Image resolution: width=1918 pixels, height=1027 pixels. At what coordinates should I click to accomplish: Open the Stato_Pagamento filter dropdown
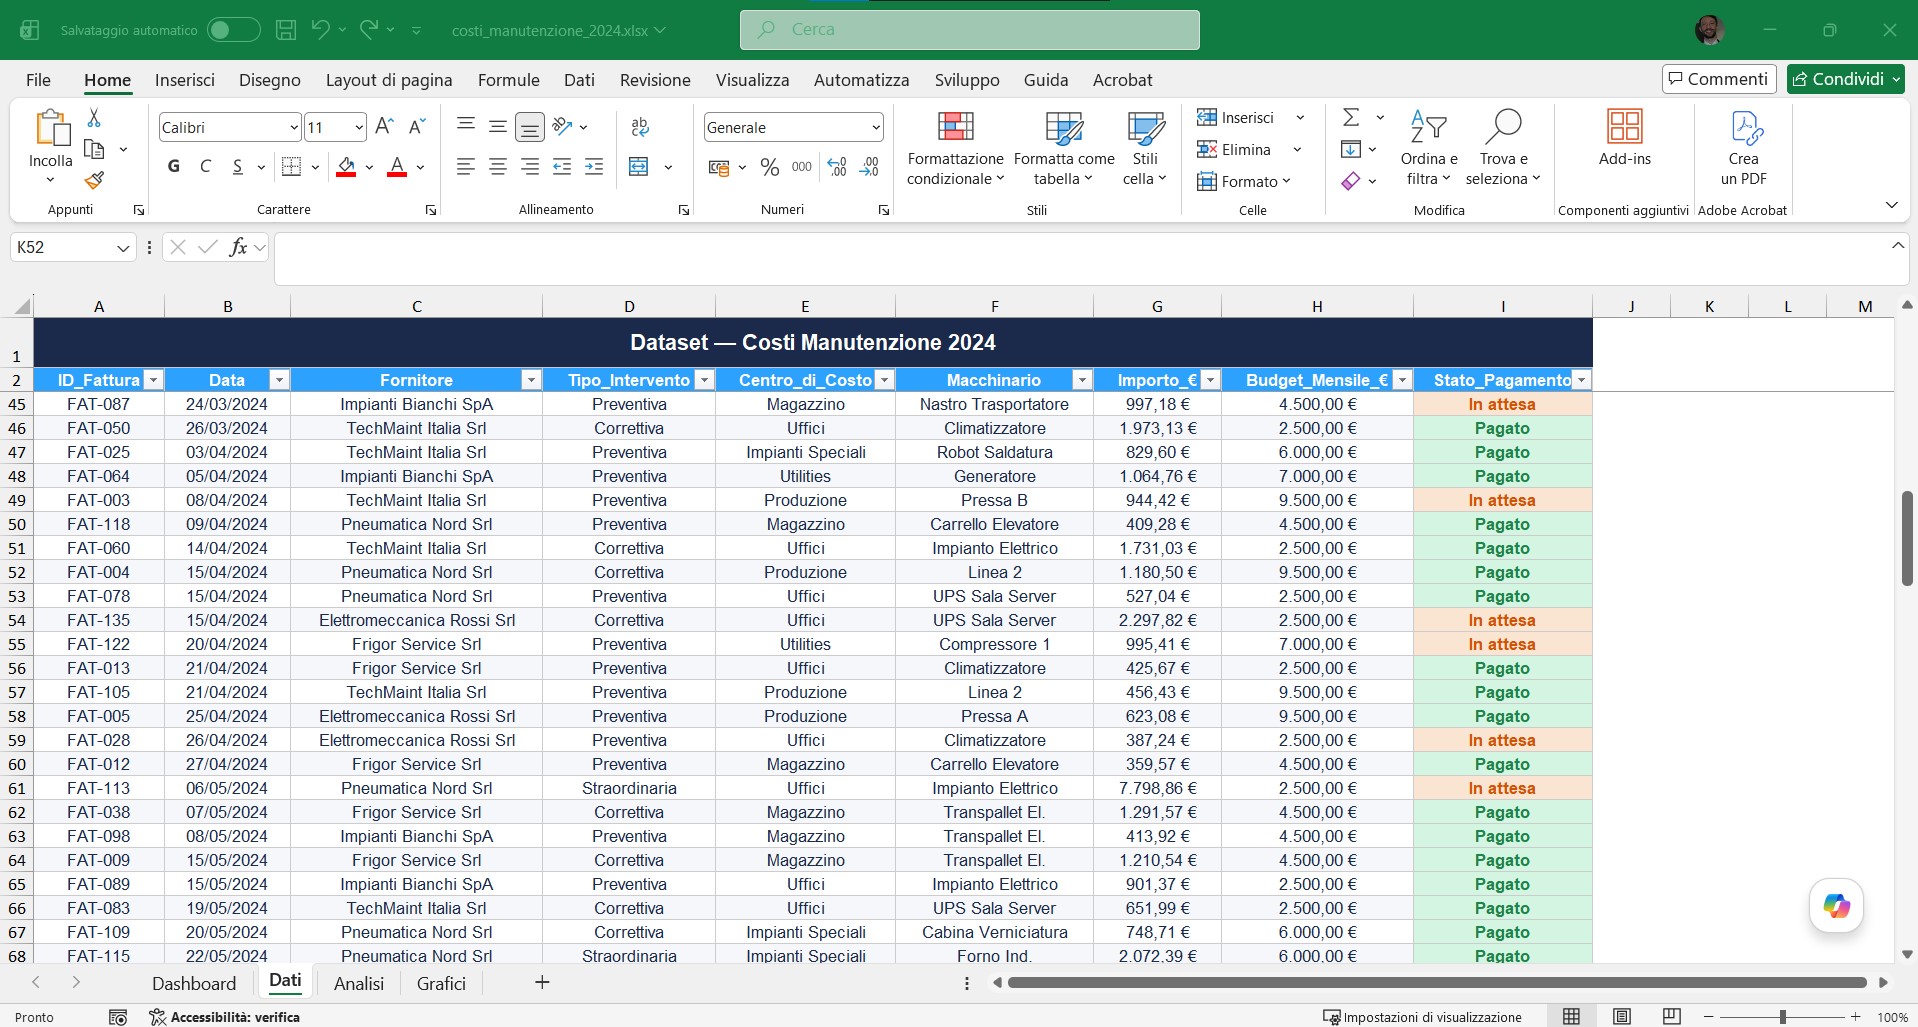(1581, 380)
